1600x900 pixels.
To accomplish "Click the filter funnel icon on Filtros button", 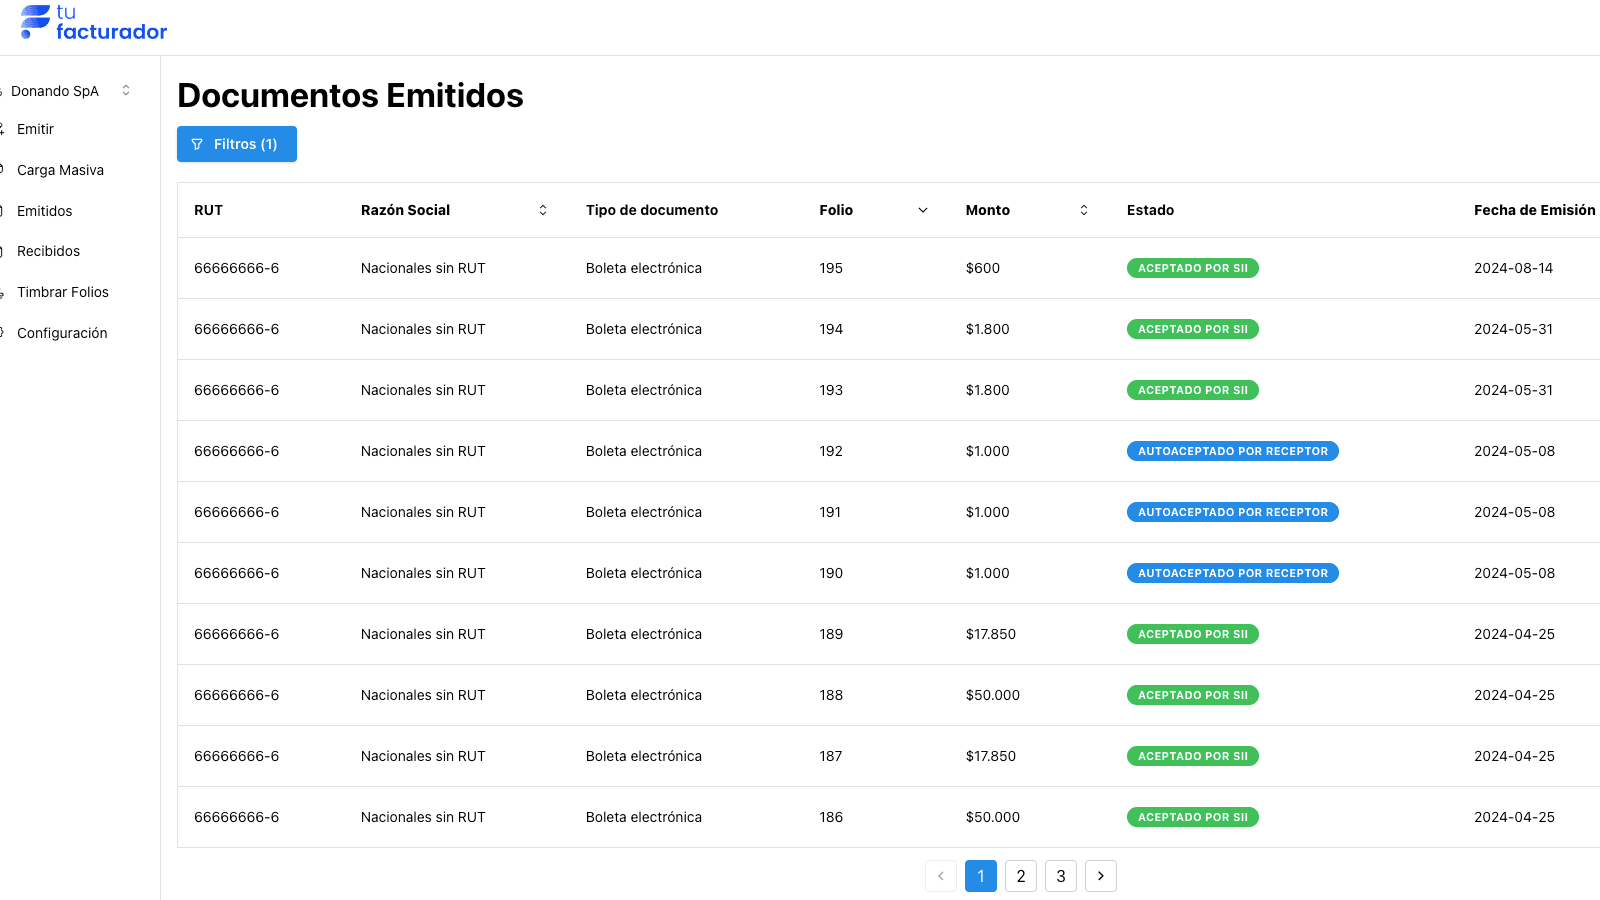I will (x=198, y=144).
